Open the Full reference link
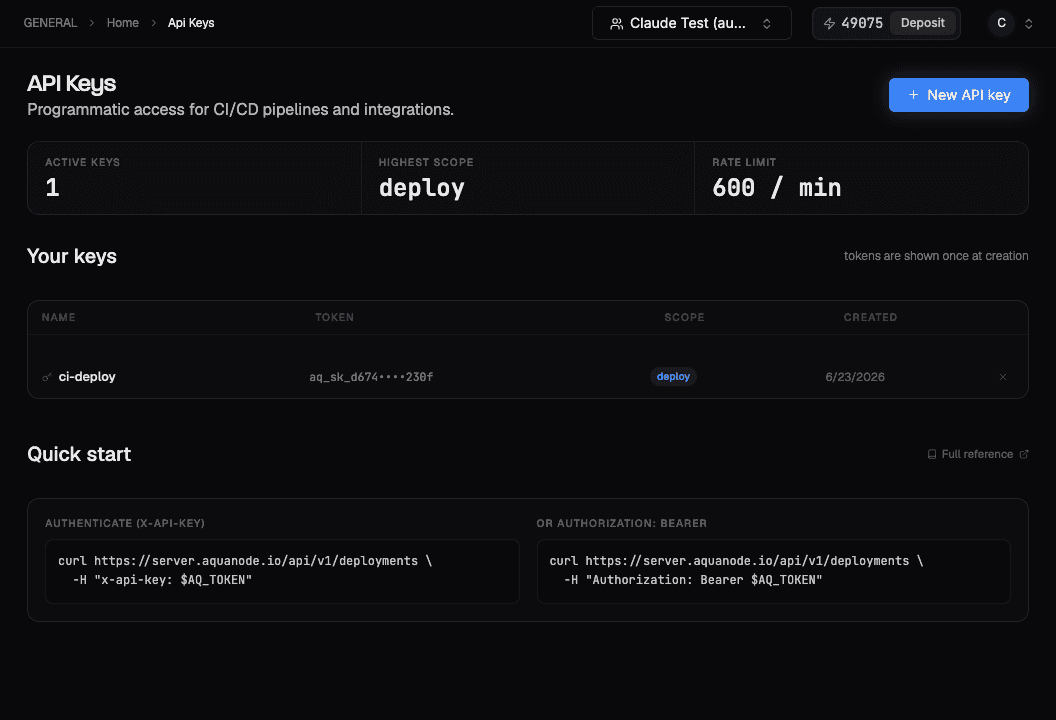 977,454
